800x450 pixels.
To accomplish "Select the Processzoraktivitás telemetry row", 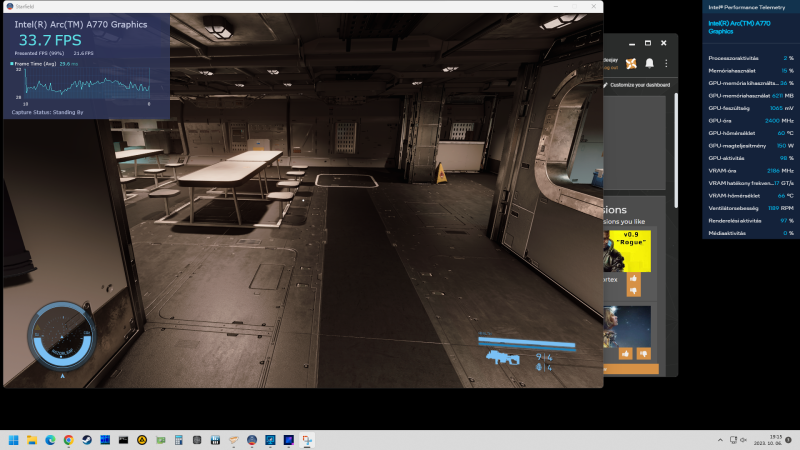I will coord(751,58).
